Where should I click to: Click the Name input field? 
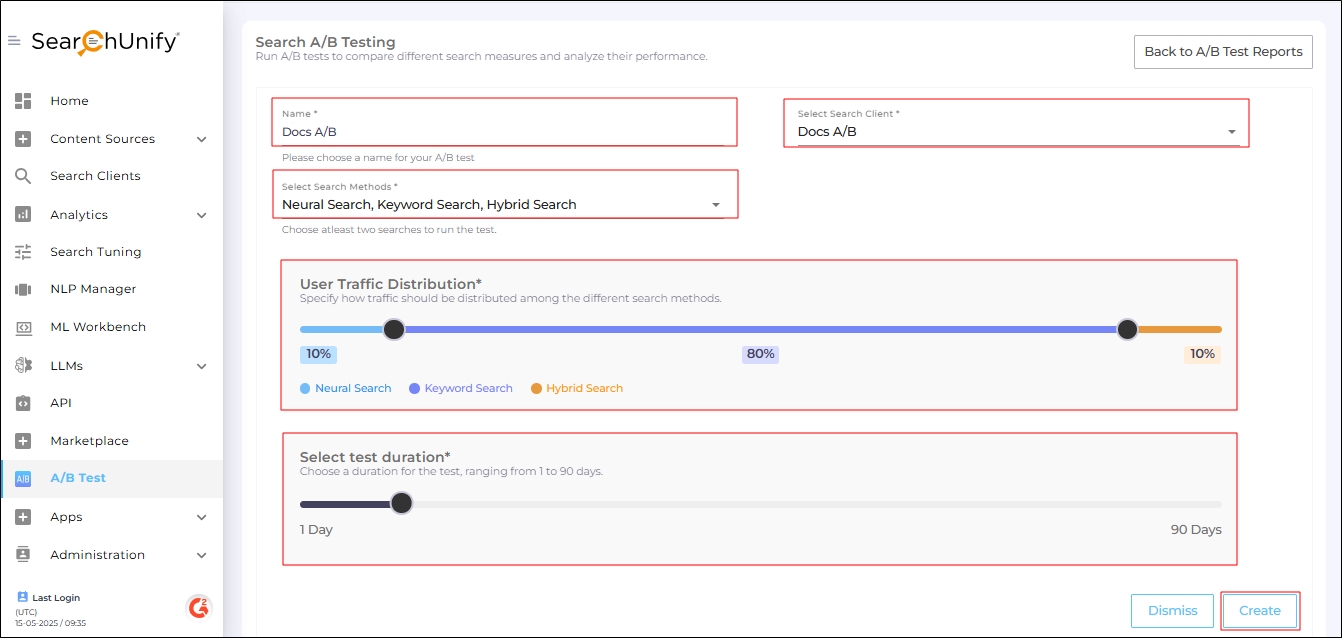click(x=502, y=132)
